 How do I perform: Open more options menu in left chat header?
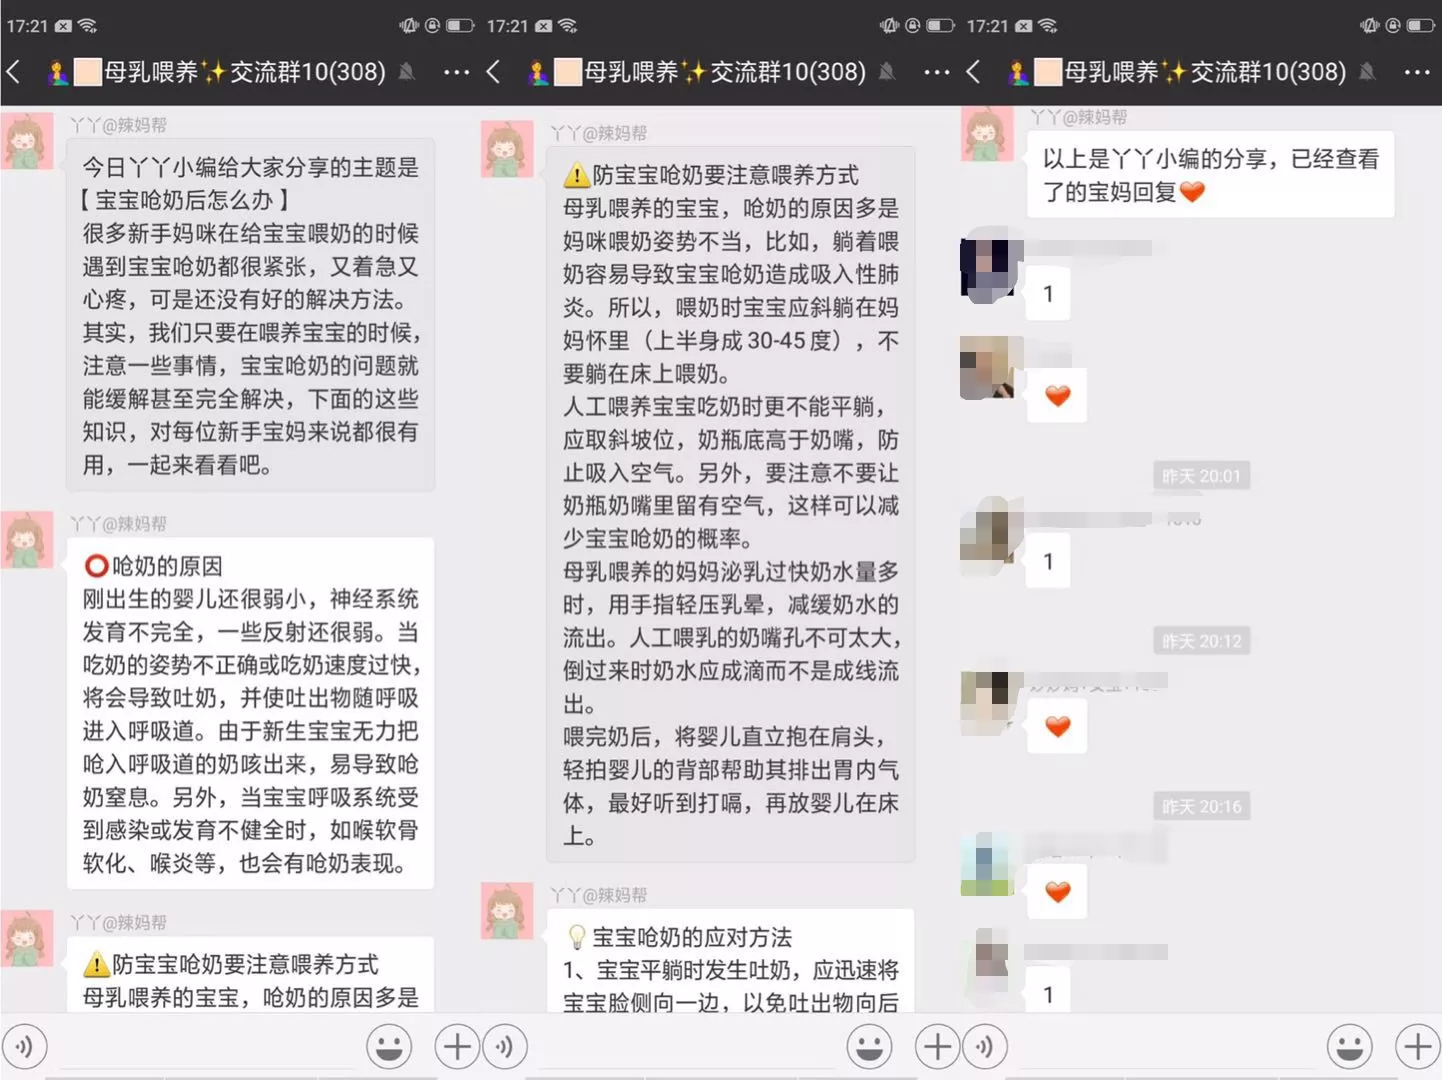[456, 72]
